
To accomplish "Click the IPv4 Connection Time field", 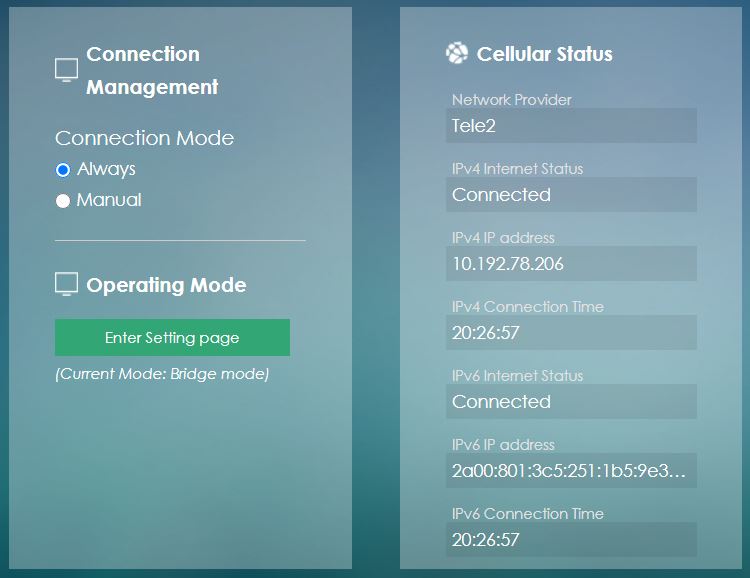I will (x=571, y=333).
